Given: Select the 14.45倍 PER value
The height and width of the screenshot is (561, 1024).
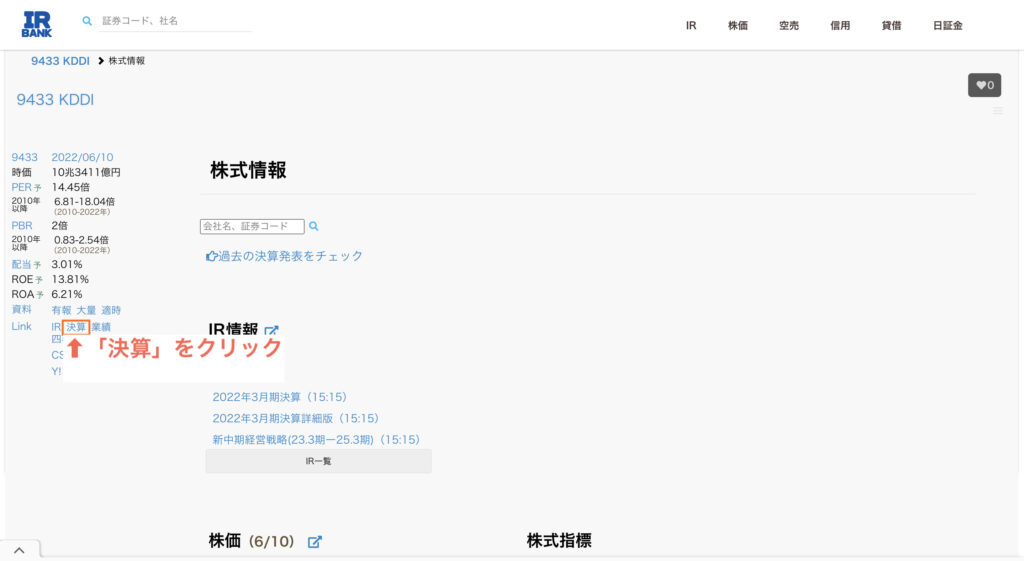Looking at the screenshot, I should pyautogui.click(x=71, y=187).
